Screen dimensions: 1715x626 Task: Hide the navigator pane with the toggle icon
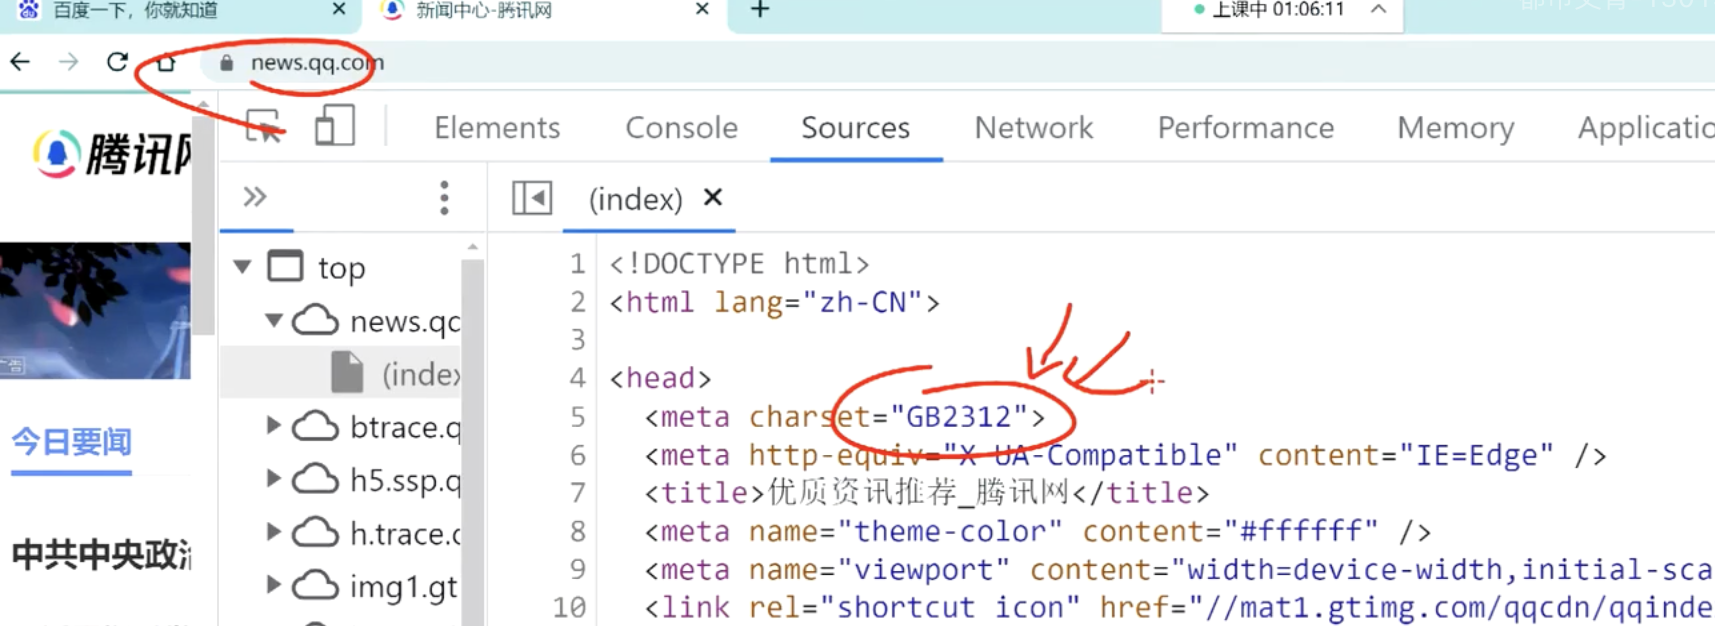(x=532, y=197)
